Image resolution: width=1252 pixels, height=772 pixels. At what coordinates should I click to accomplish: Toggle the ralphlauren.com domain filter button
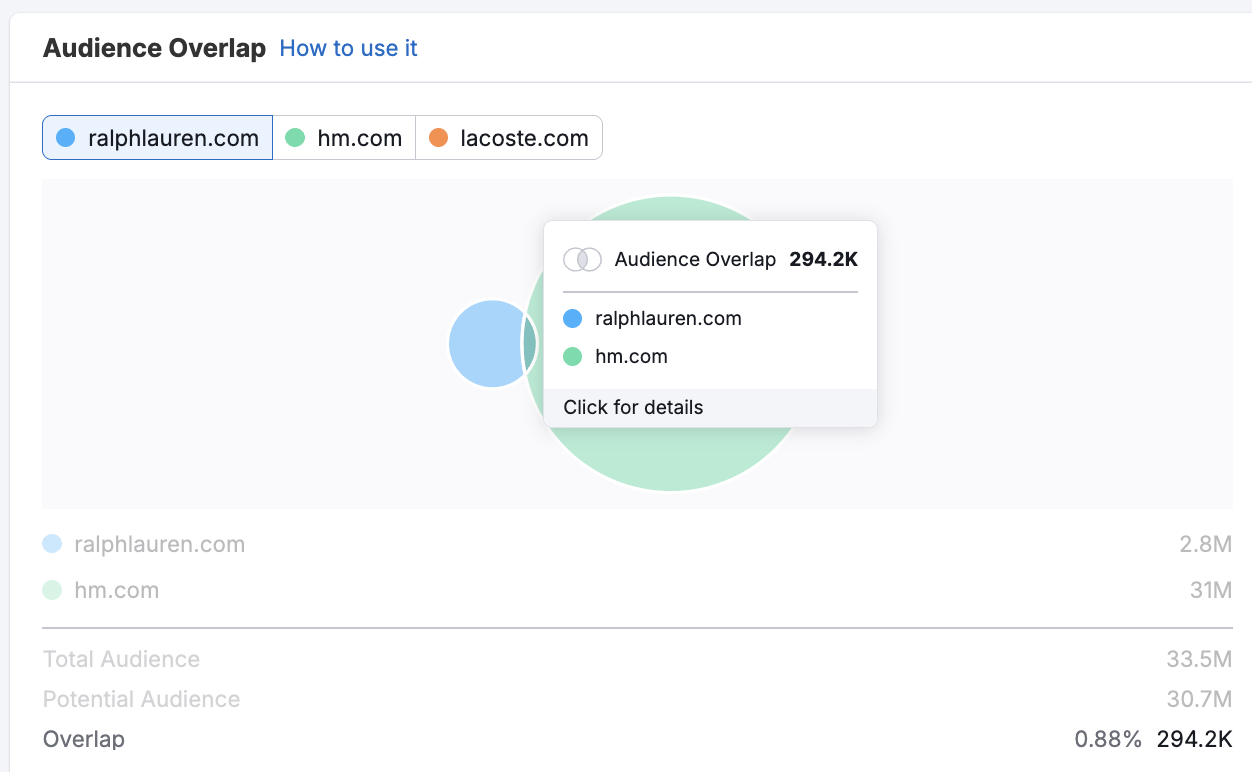(x=157, y=138)
